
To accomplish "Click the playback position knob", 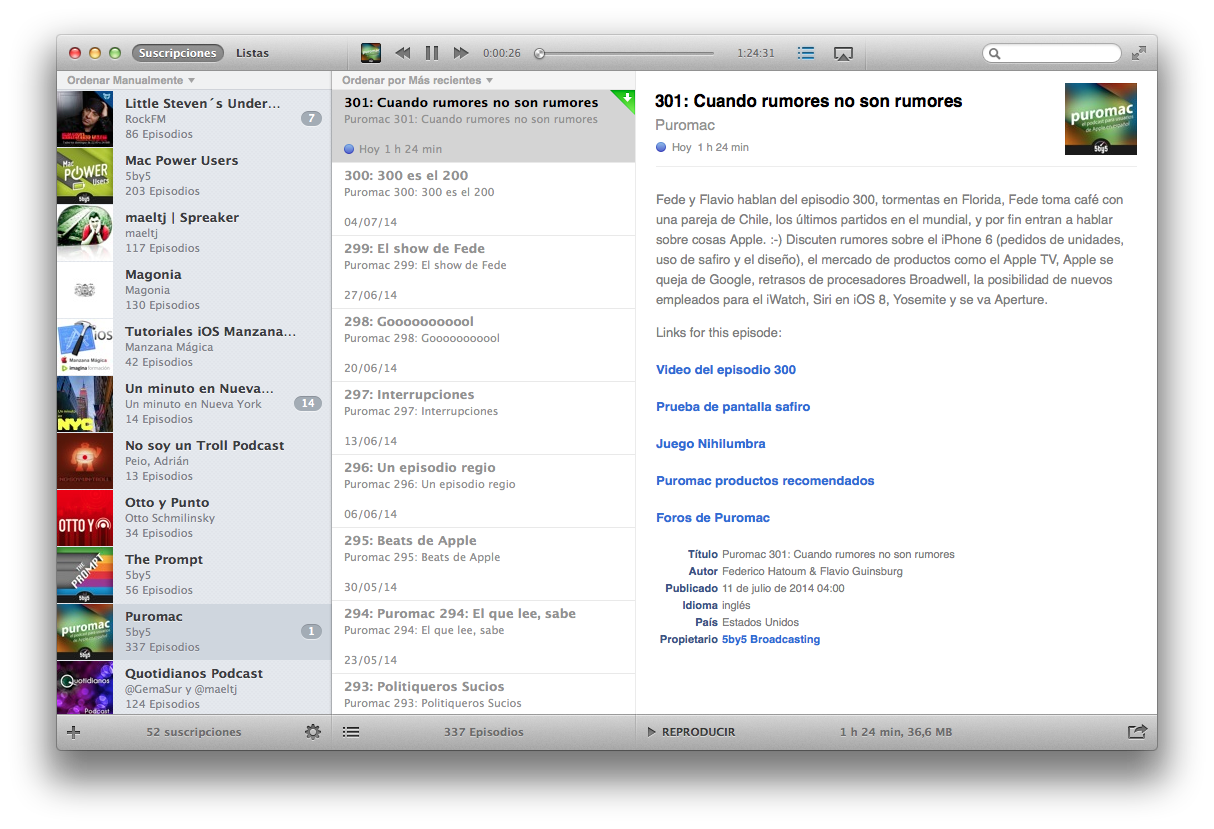I will [540, 53].
